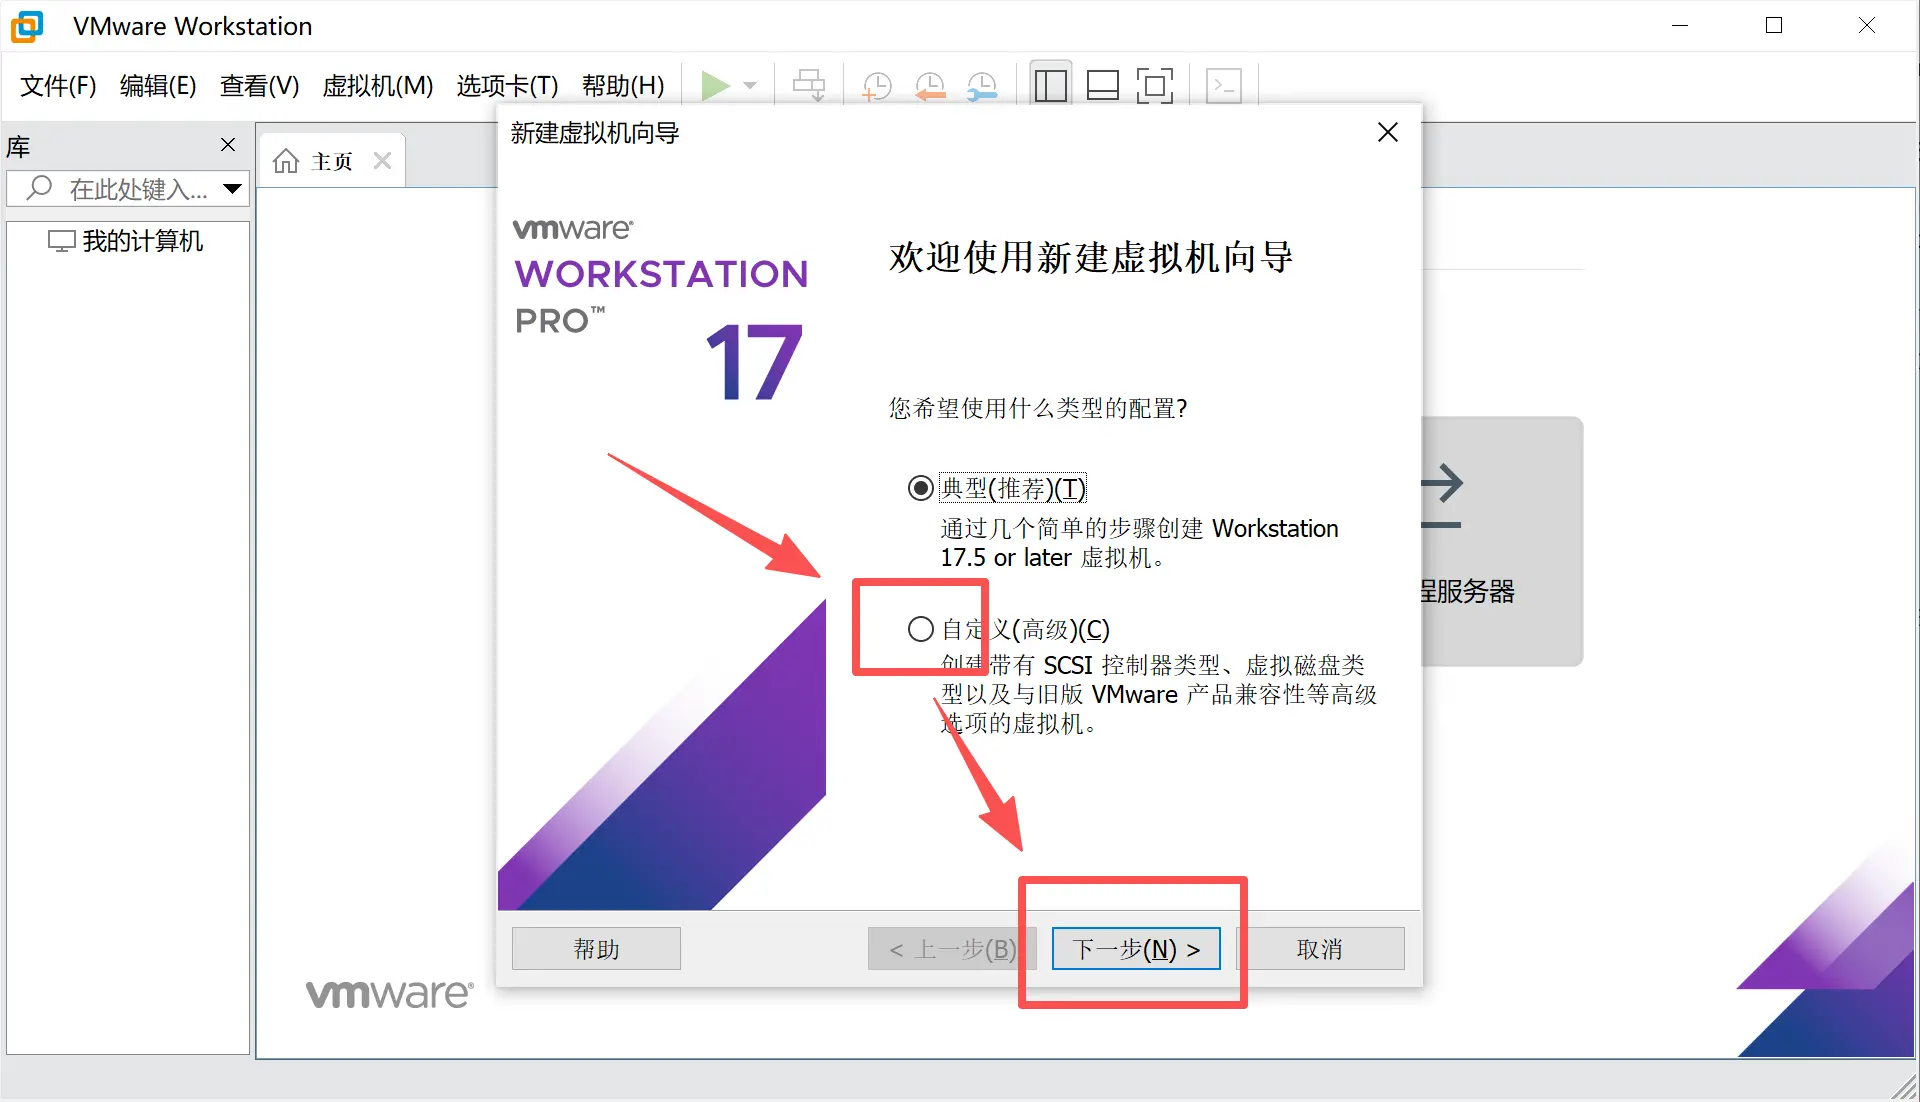Open the power options dropdown arrow

coord(750,86)
